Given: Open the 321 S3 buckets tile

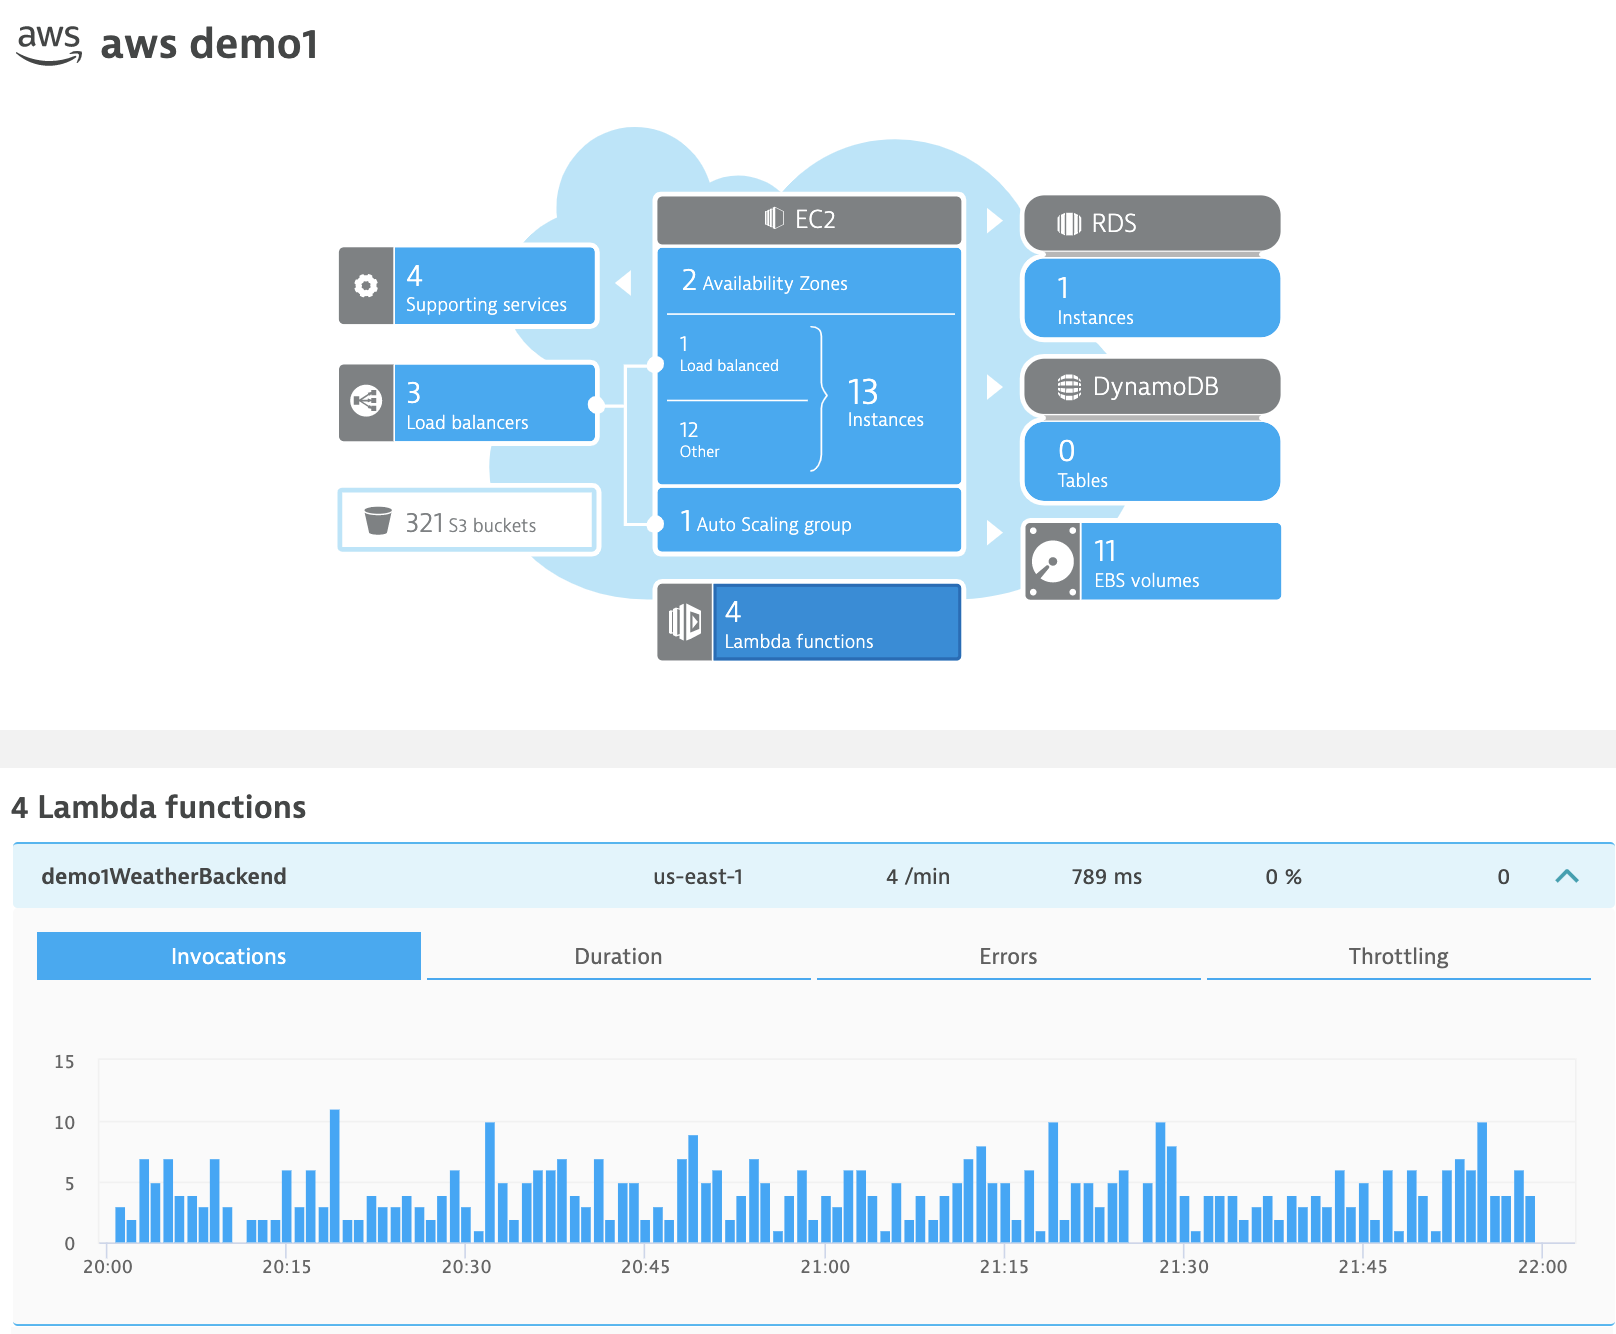Looking at the screenshot, I should coord(468,521).
